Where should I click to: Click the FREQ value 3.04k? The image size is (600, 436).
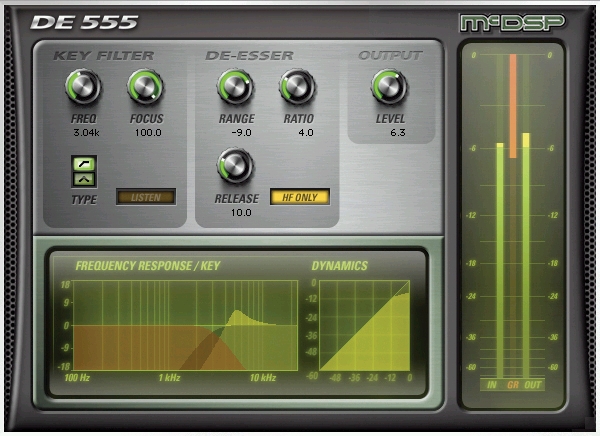(86, 133)
